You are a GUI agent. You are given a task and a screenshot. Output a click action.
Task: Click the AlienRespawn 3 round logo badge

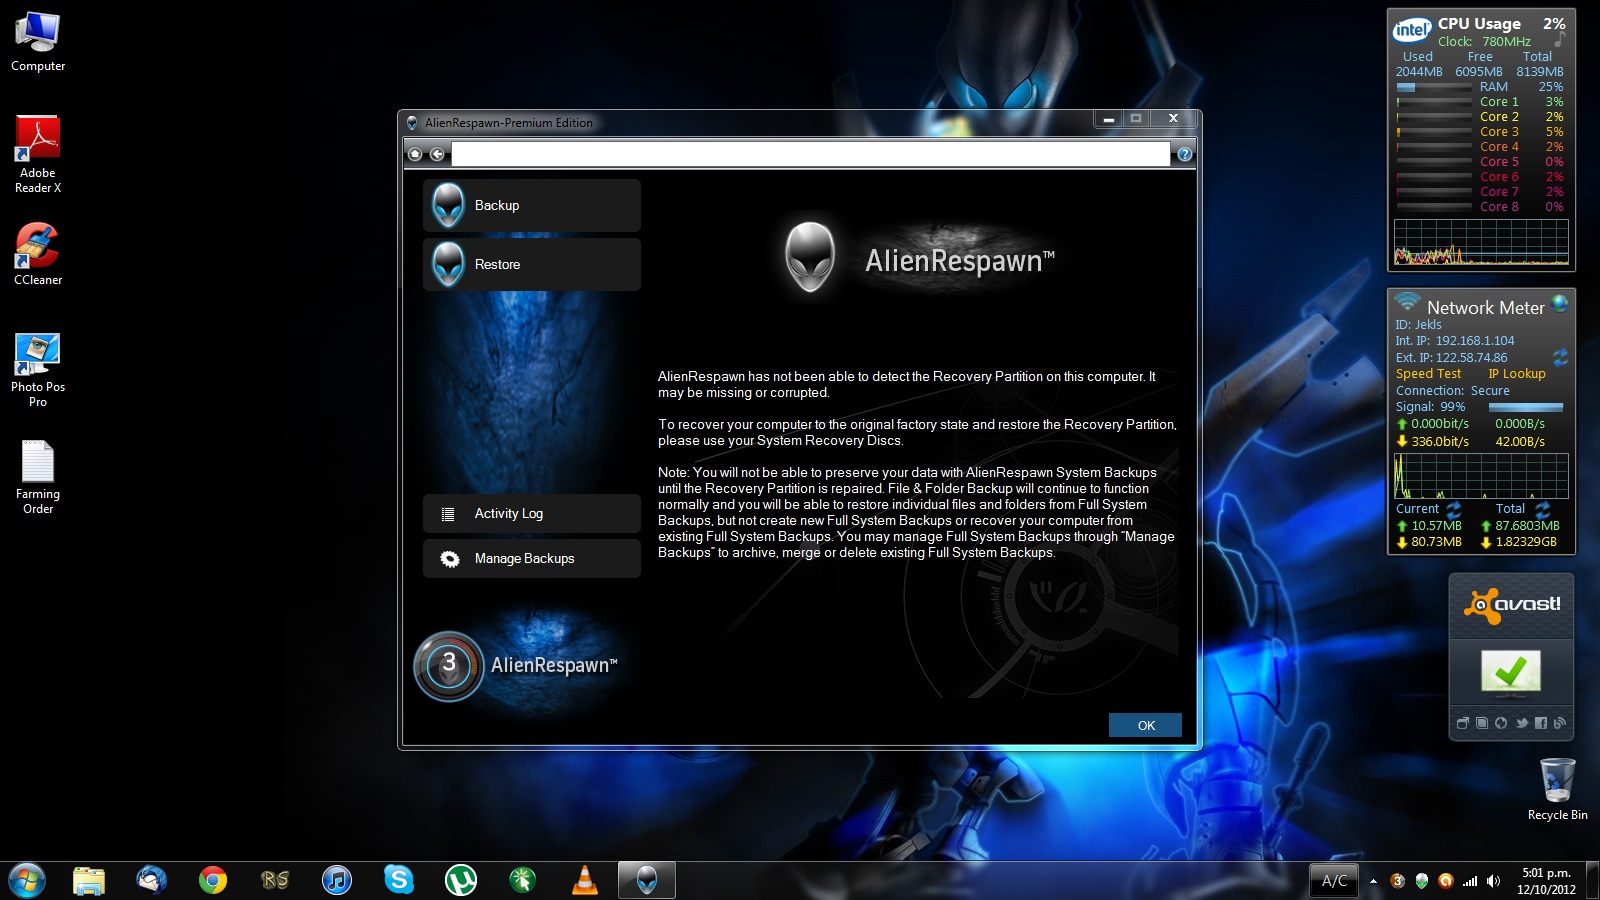click(x=449, y=665)
